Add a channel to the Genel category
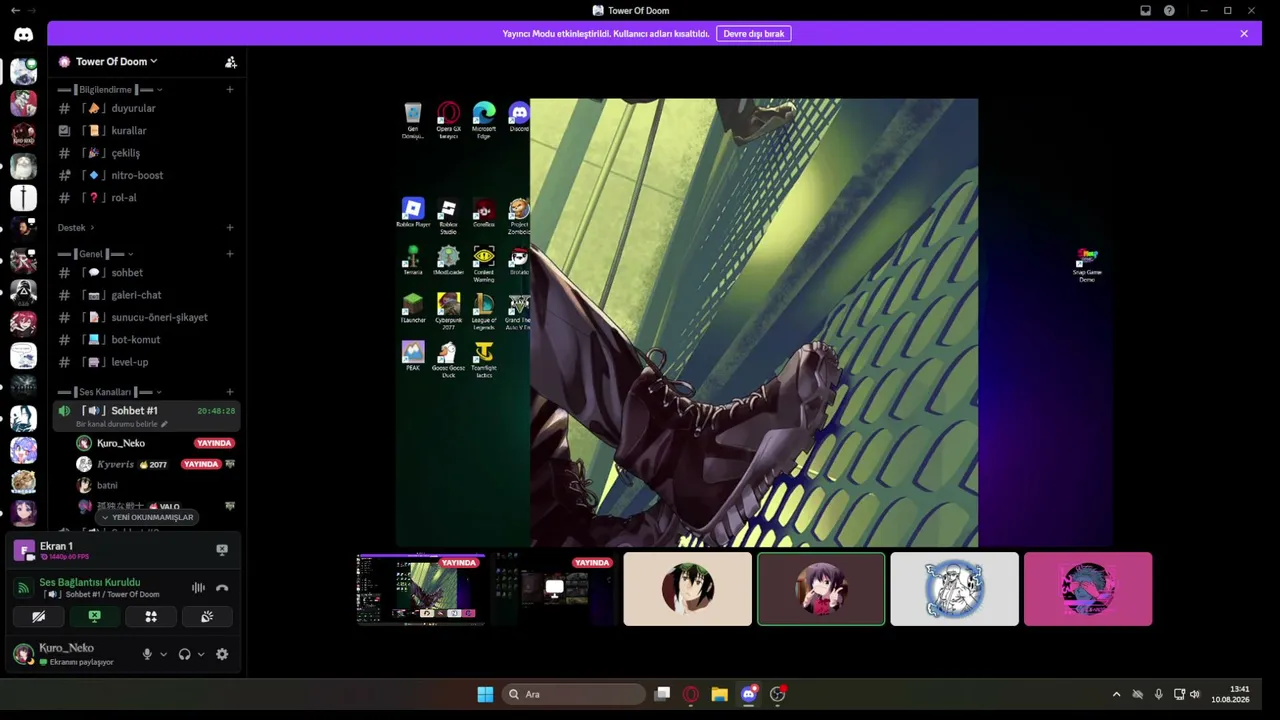 230,254
